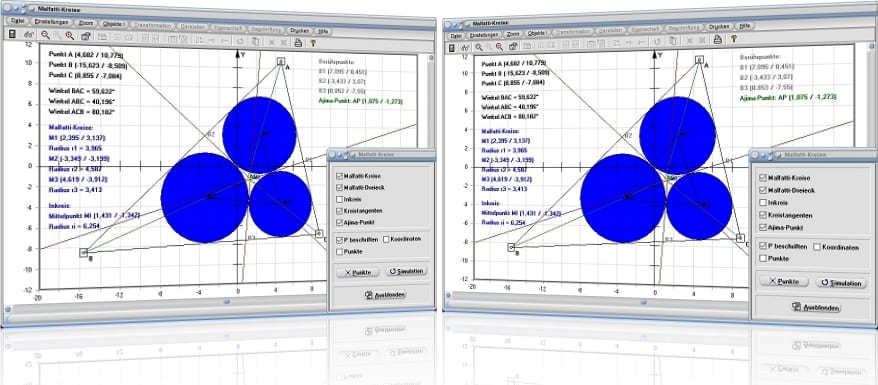The height and width of the screenshot is (385, 878).
Task: Enable the Inkreis checkbox in the left panel
Action: [x=339, y=199]
